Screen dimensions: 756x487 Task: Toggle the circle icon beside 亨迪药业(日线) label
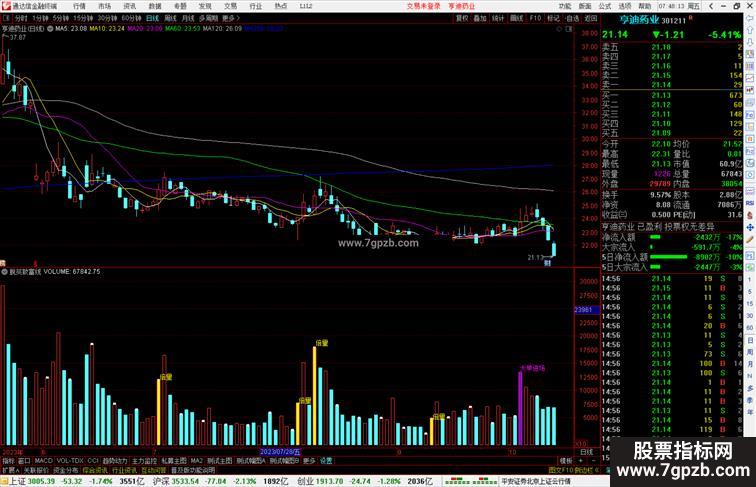(x=50, y=29)
